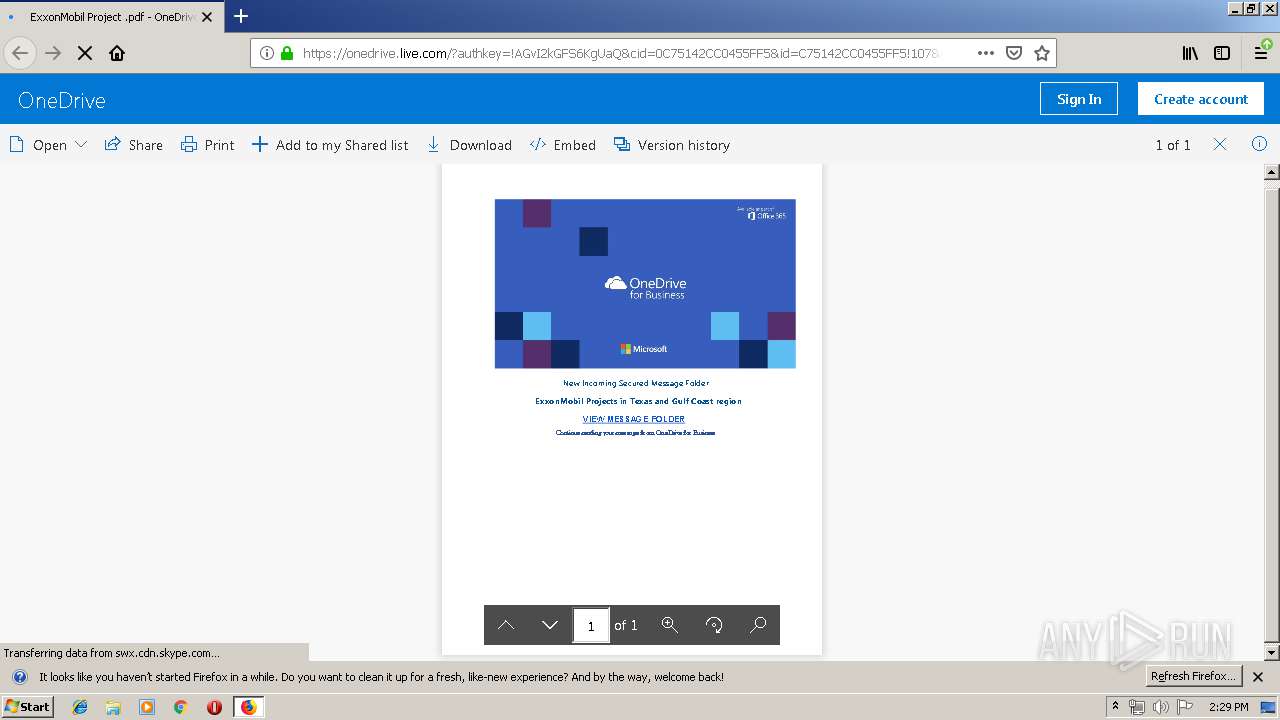Open Windows Explorer folder in taskbar
The image size is (1280, 720).
[113, 707]
